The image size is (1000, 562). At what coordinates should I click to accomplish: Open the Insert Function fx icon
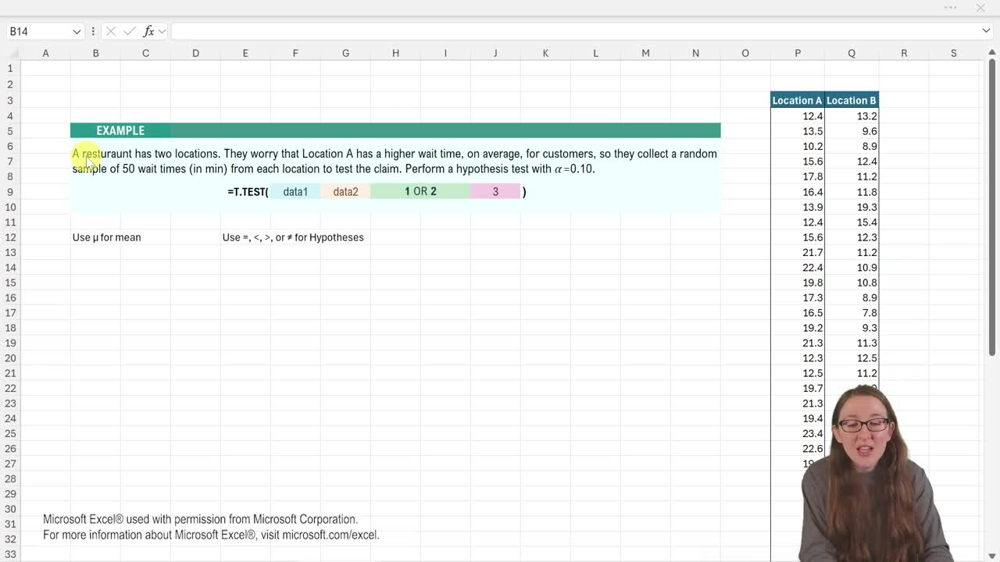[149, 31]
